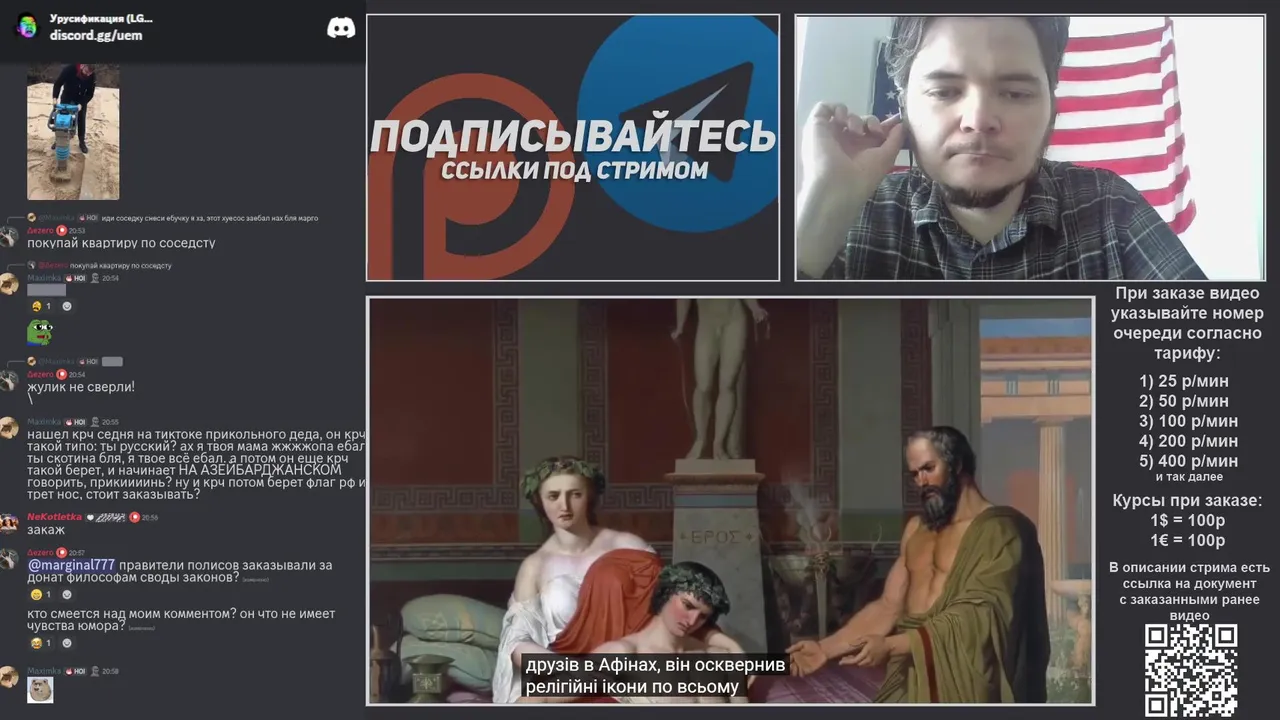
Task: Reveal the spoiler message from Maximka
Action: [46, 290]
